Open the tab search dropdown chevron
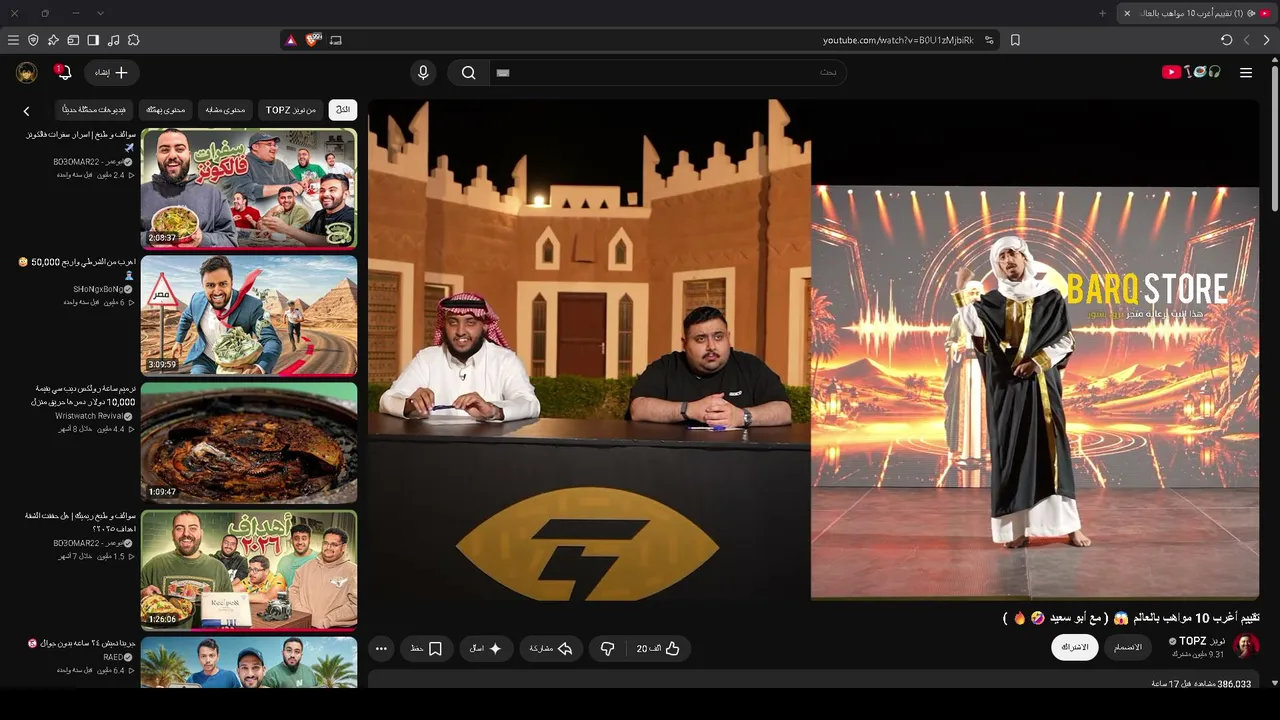This screenshot has height=720, width=1280. (x=100, y=13)
